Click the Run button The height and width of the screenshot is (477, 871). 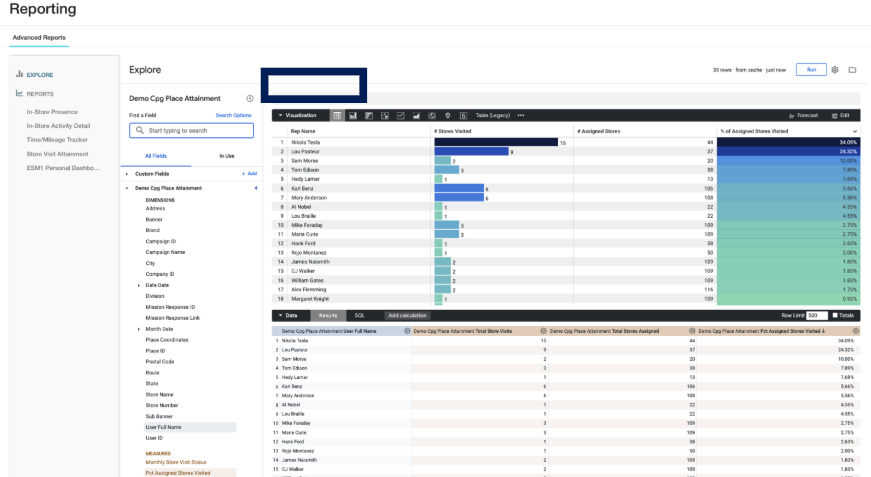click(811, 70)
